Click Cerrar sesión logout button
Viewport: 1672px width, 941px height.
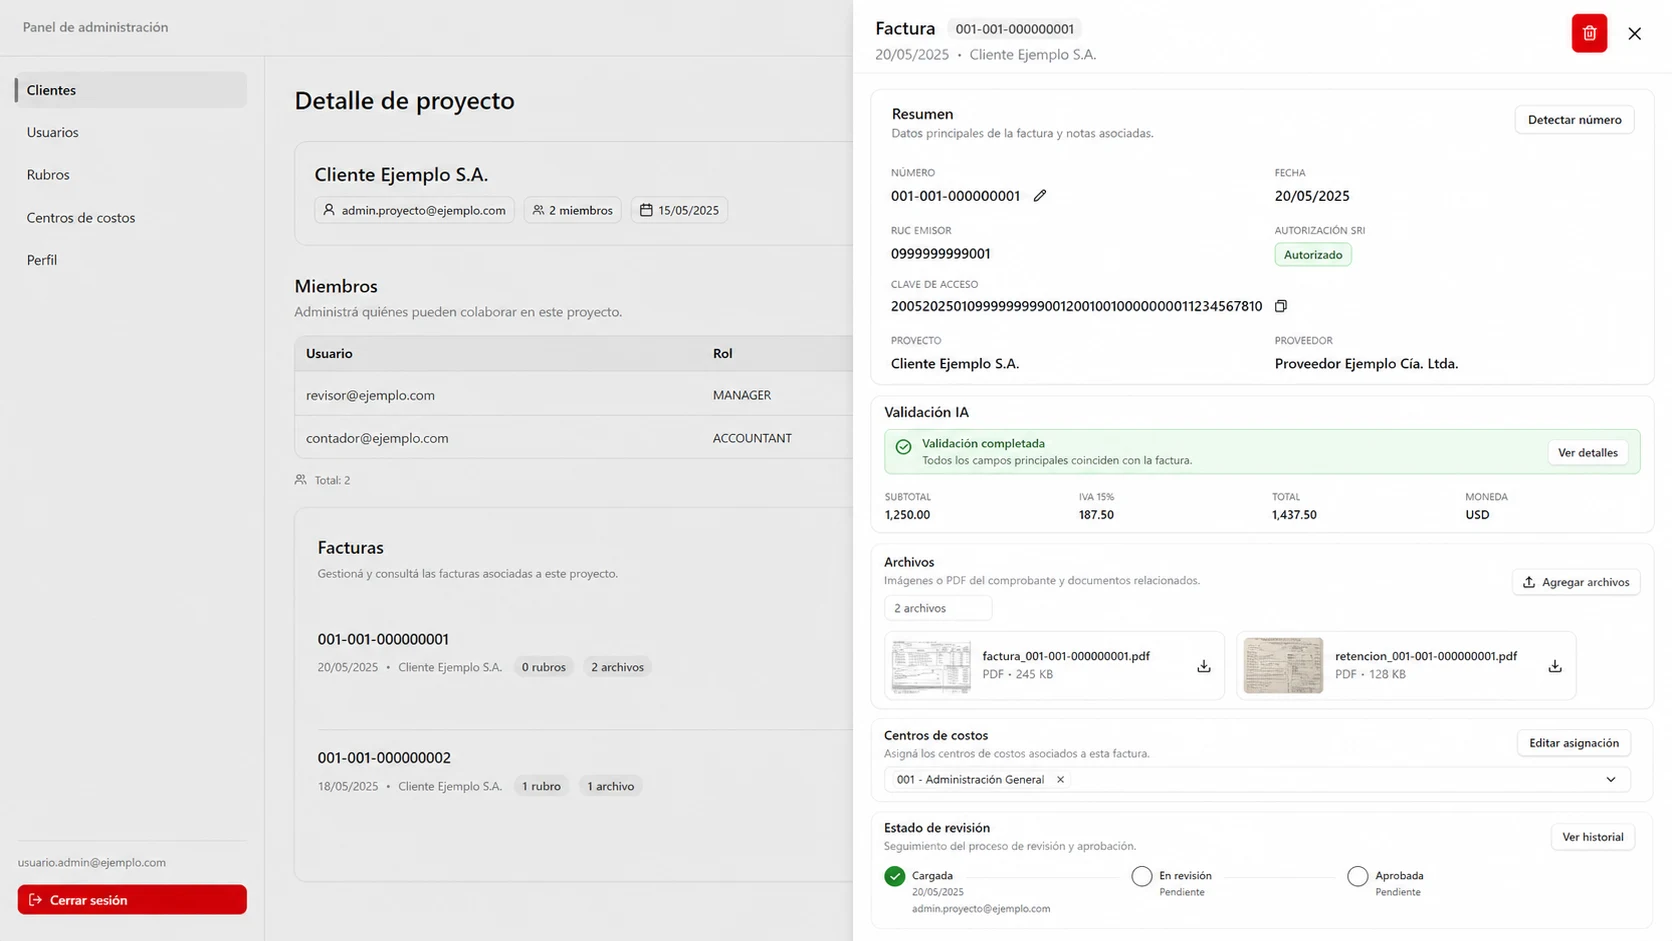pyautogui.click(x=132, y=900)
